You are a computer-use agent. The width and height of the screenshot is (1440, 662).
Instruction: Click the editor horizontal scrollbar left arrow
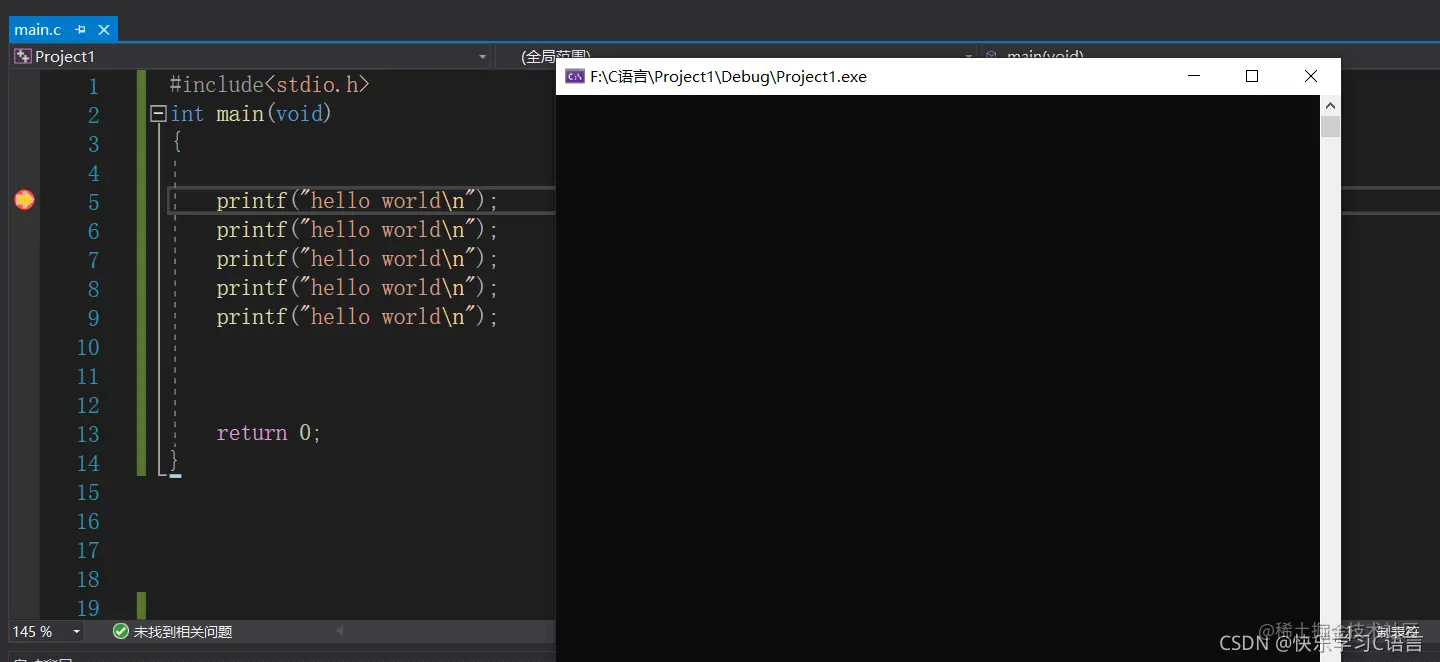[339, 632]
